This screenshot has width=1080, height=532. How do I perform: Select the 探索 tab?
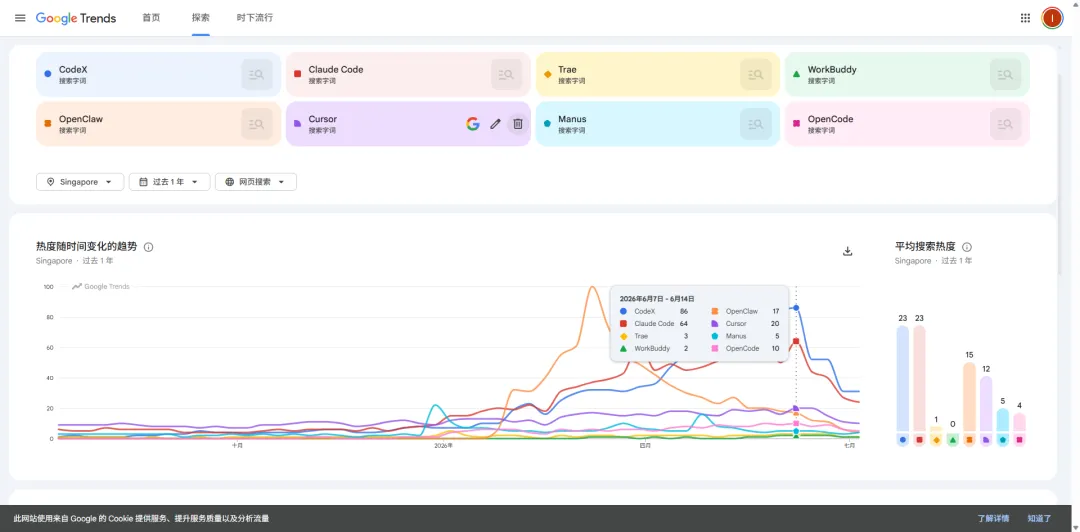(200, 18)
